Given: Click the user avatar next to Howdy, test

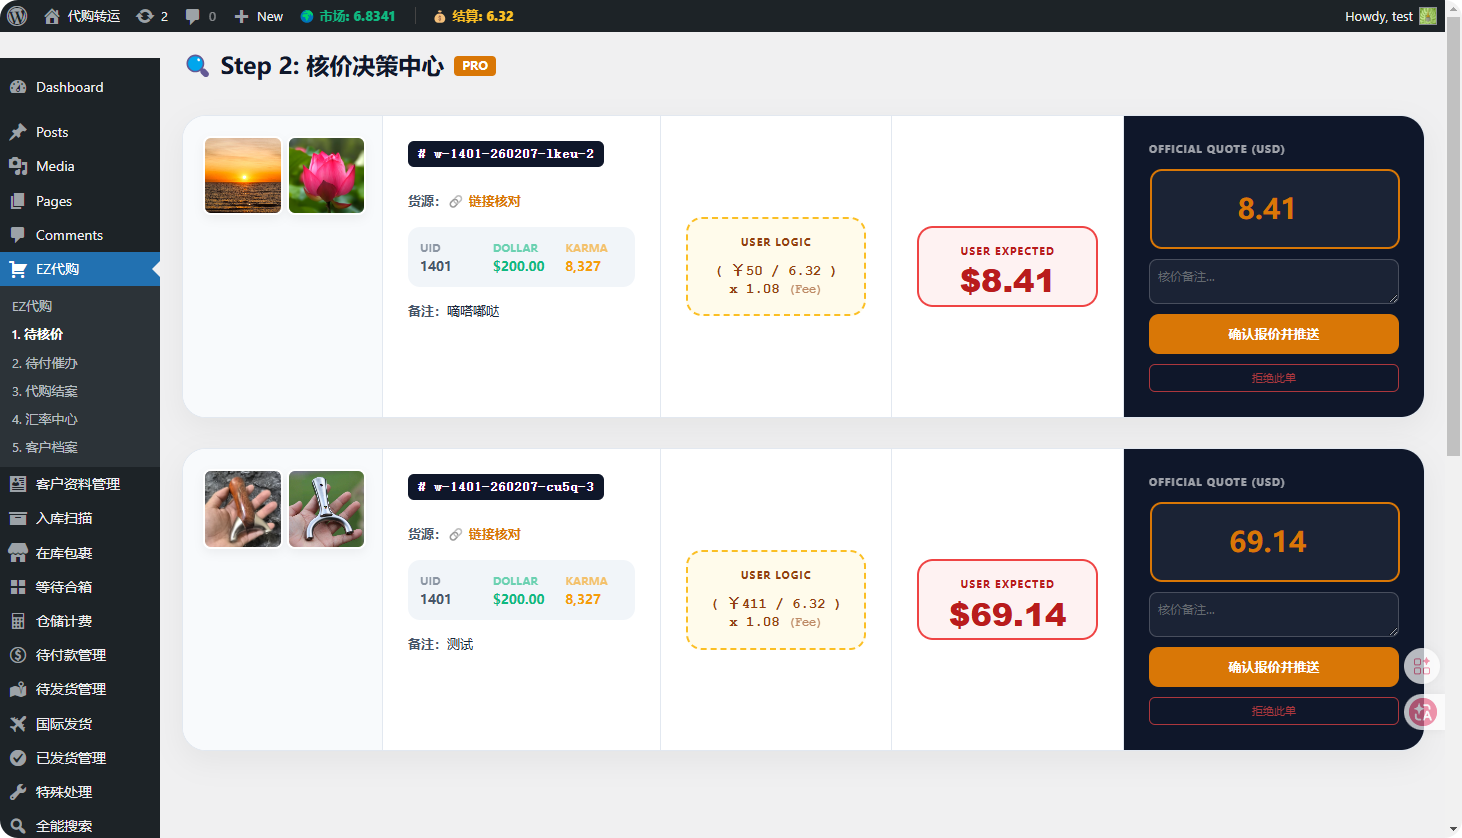Looking at the screenshot, I should pyautogui.click(x=1427, y=16).
